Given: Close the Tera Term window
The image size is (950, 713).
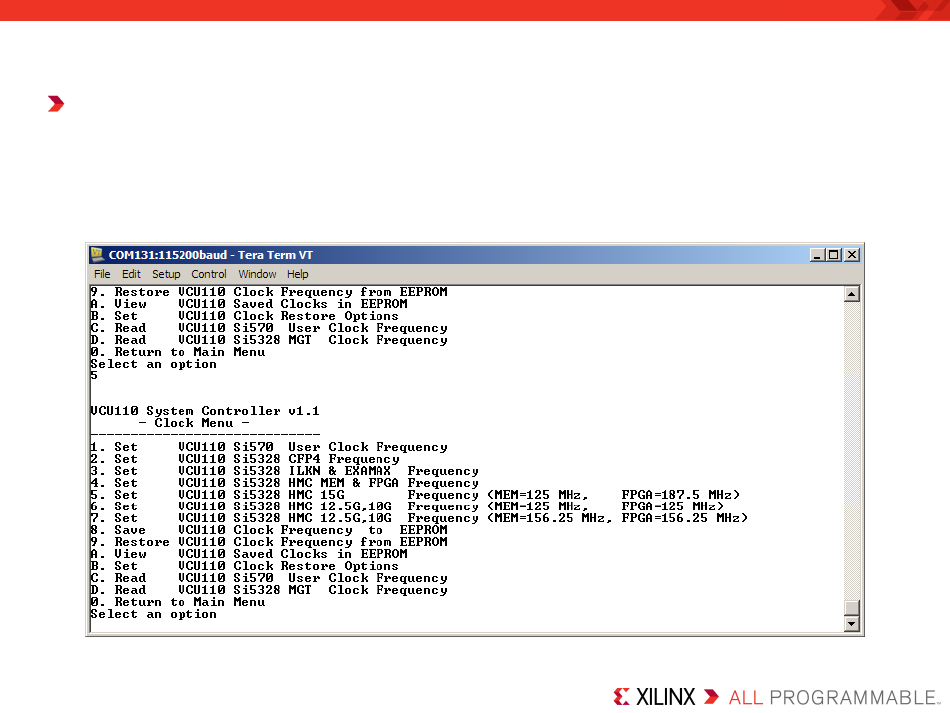Looking at the screenshot, I should coord(852,255).
